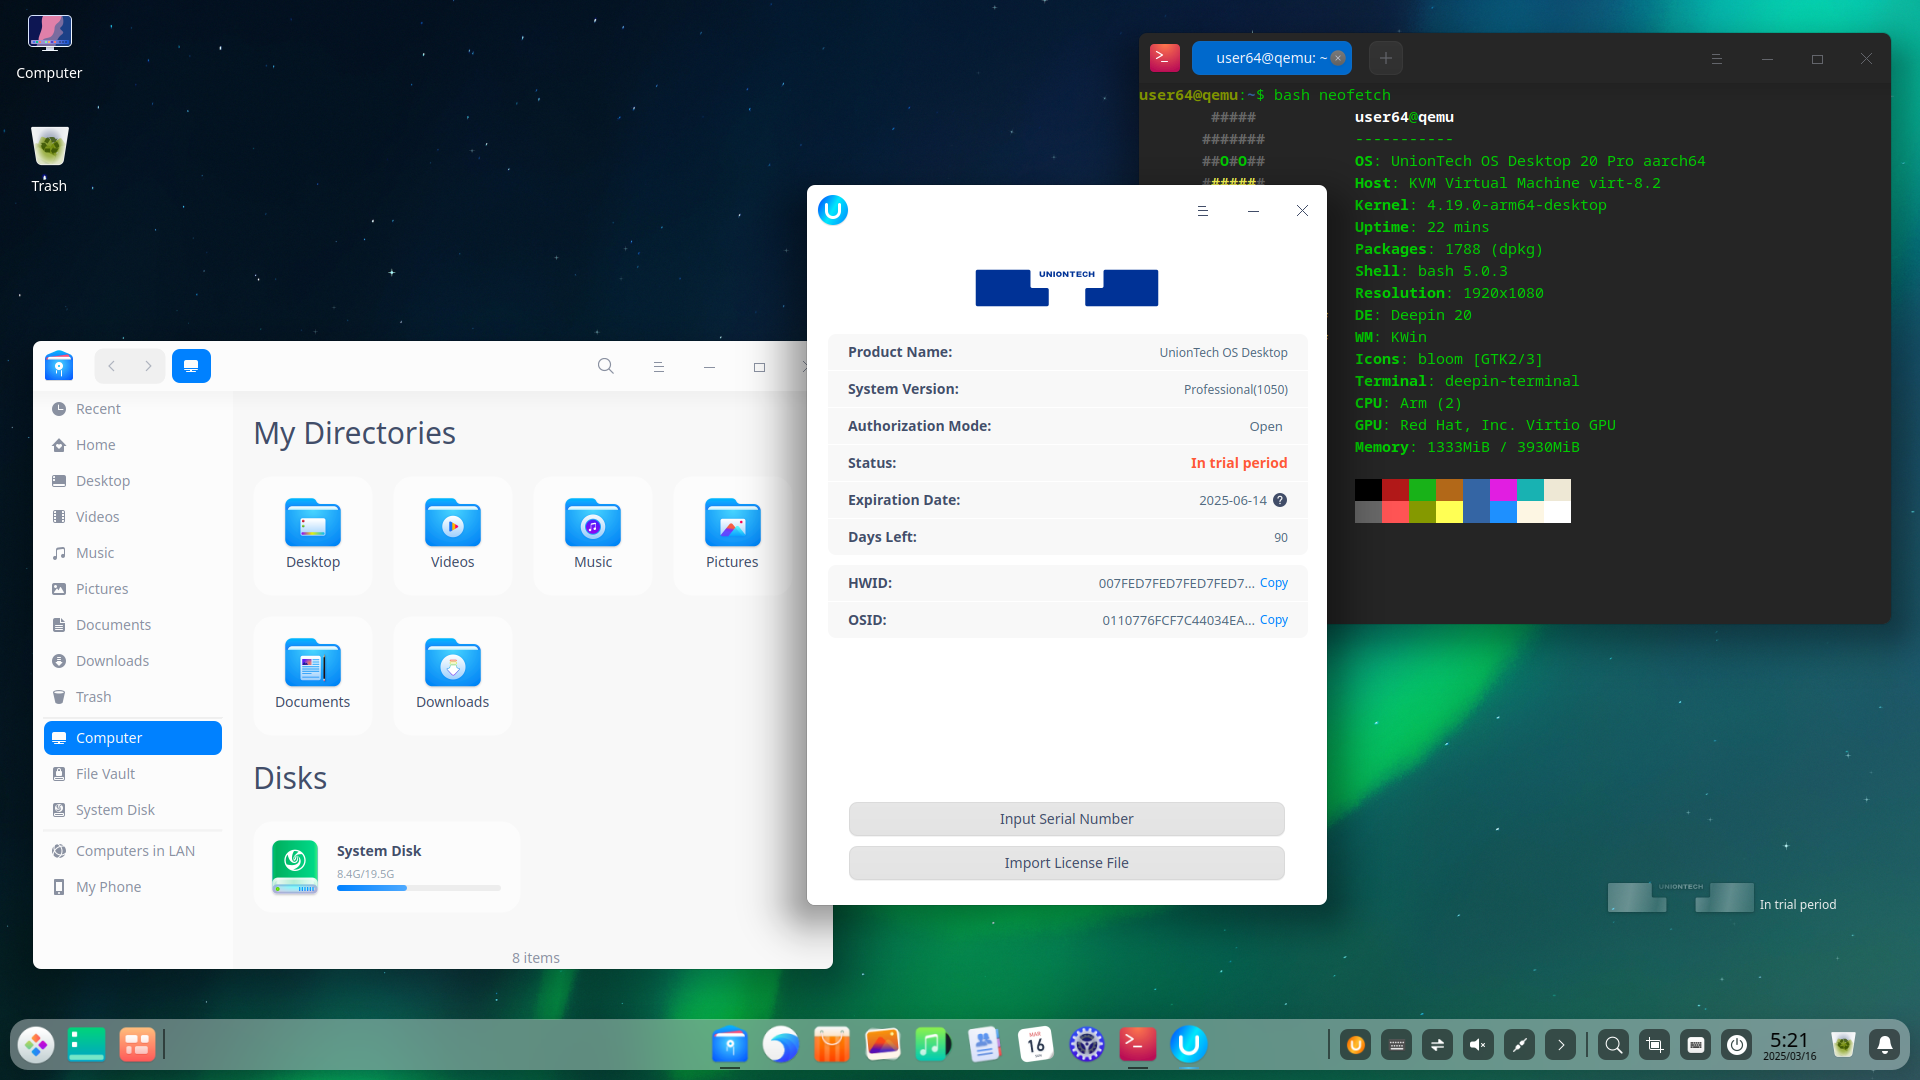Open the authorization window hamburger menu

1203,211
